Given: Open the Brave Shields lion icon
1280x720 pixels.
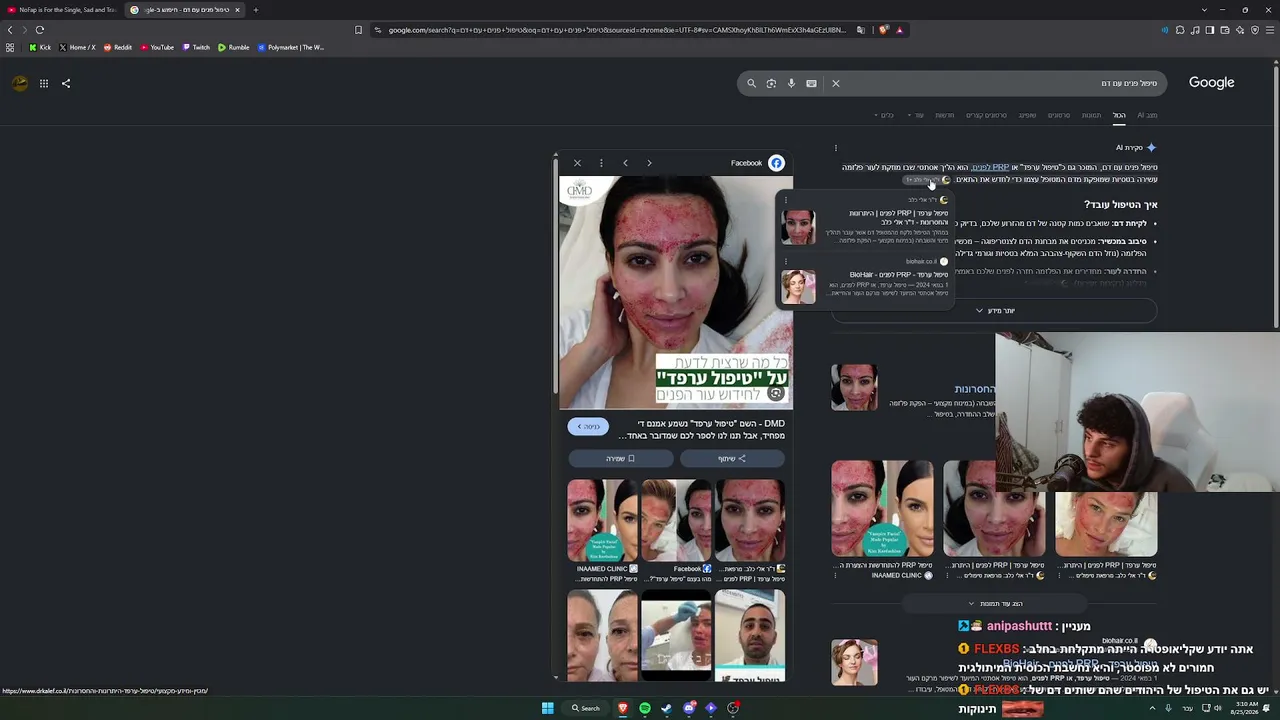Looking at the screenshot, I should [884, 30].
